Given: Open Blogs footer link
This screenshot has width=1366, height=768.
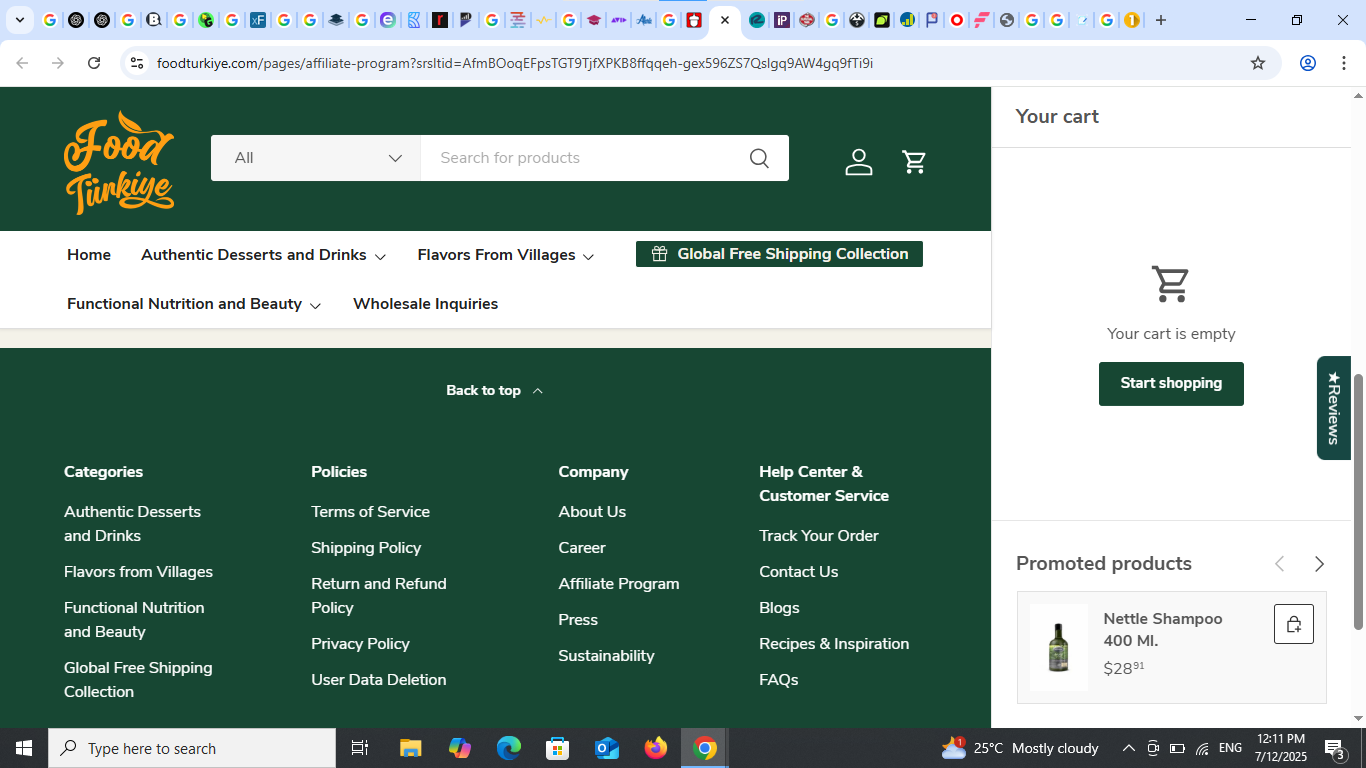Looking at the screenshot, I should tap(779, 608).
